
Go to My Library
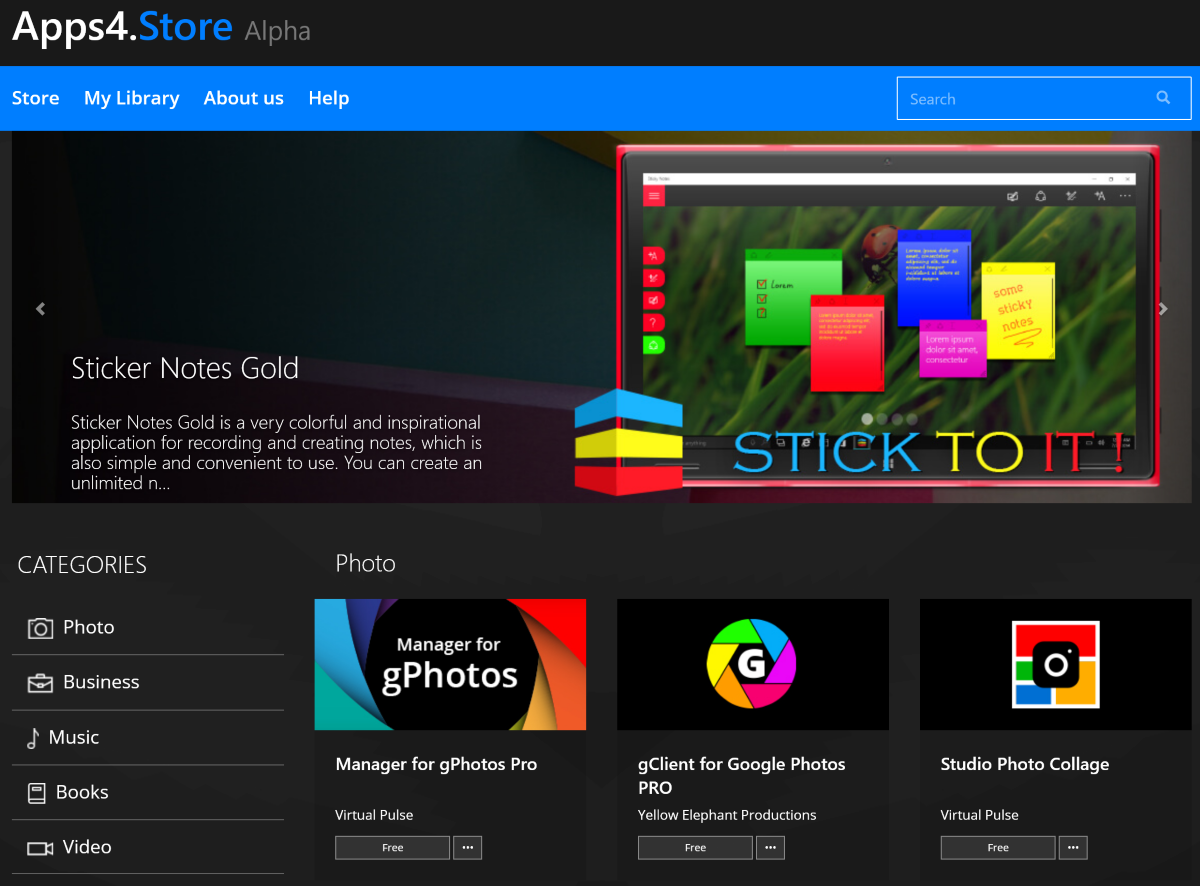click(131, 98)
